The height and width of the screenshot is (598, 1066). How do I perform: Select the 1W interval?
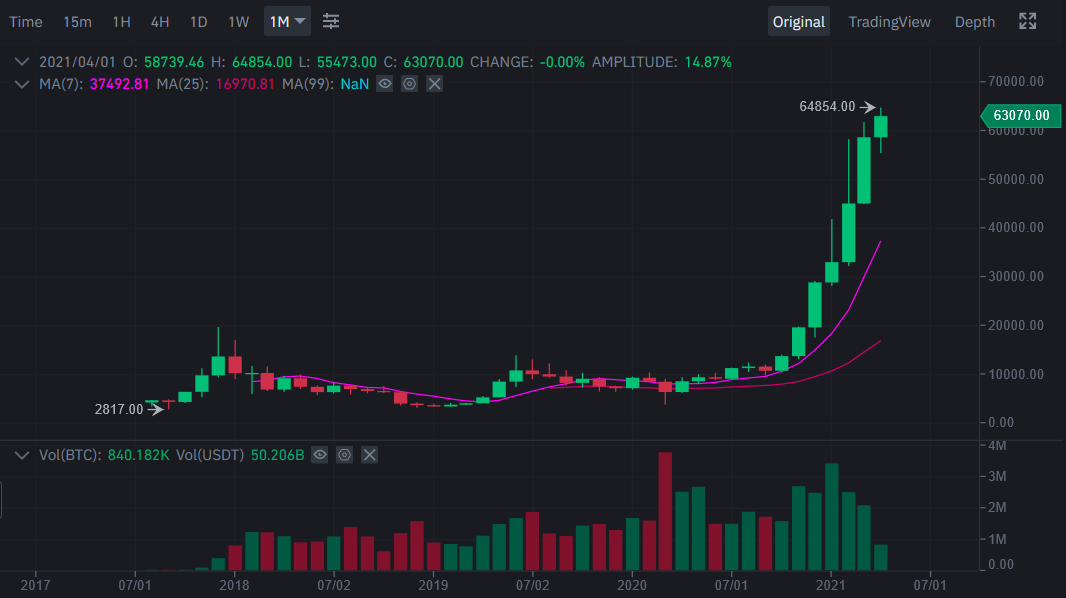[x=239, y=22]
